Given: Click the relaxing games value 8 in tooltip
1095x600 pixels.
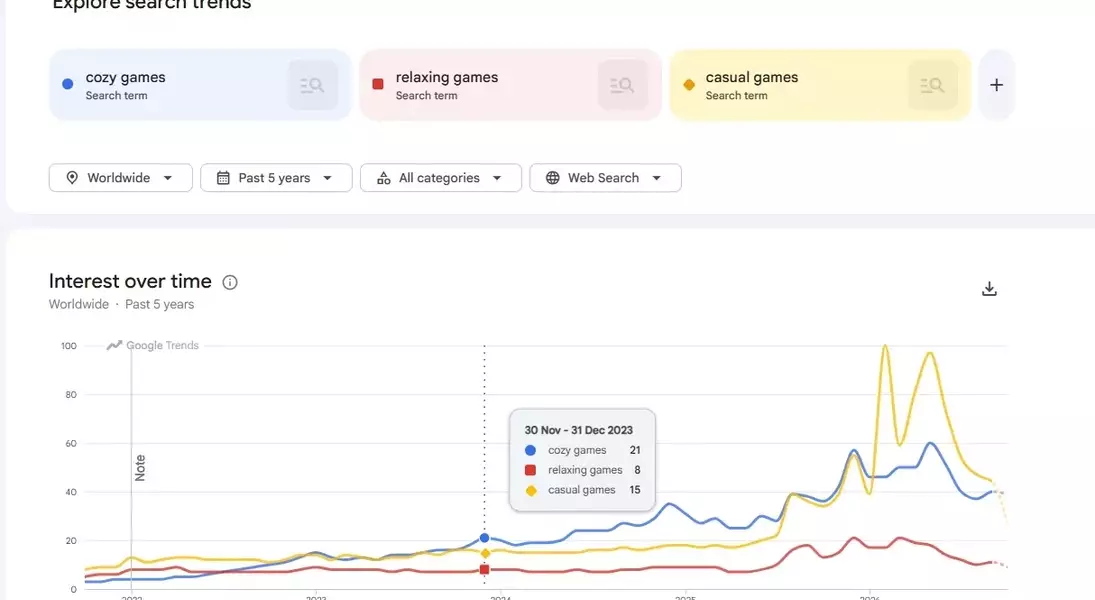Looking at the screenshot, I should [x=637, y=470].
